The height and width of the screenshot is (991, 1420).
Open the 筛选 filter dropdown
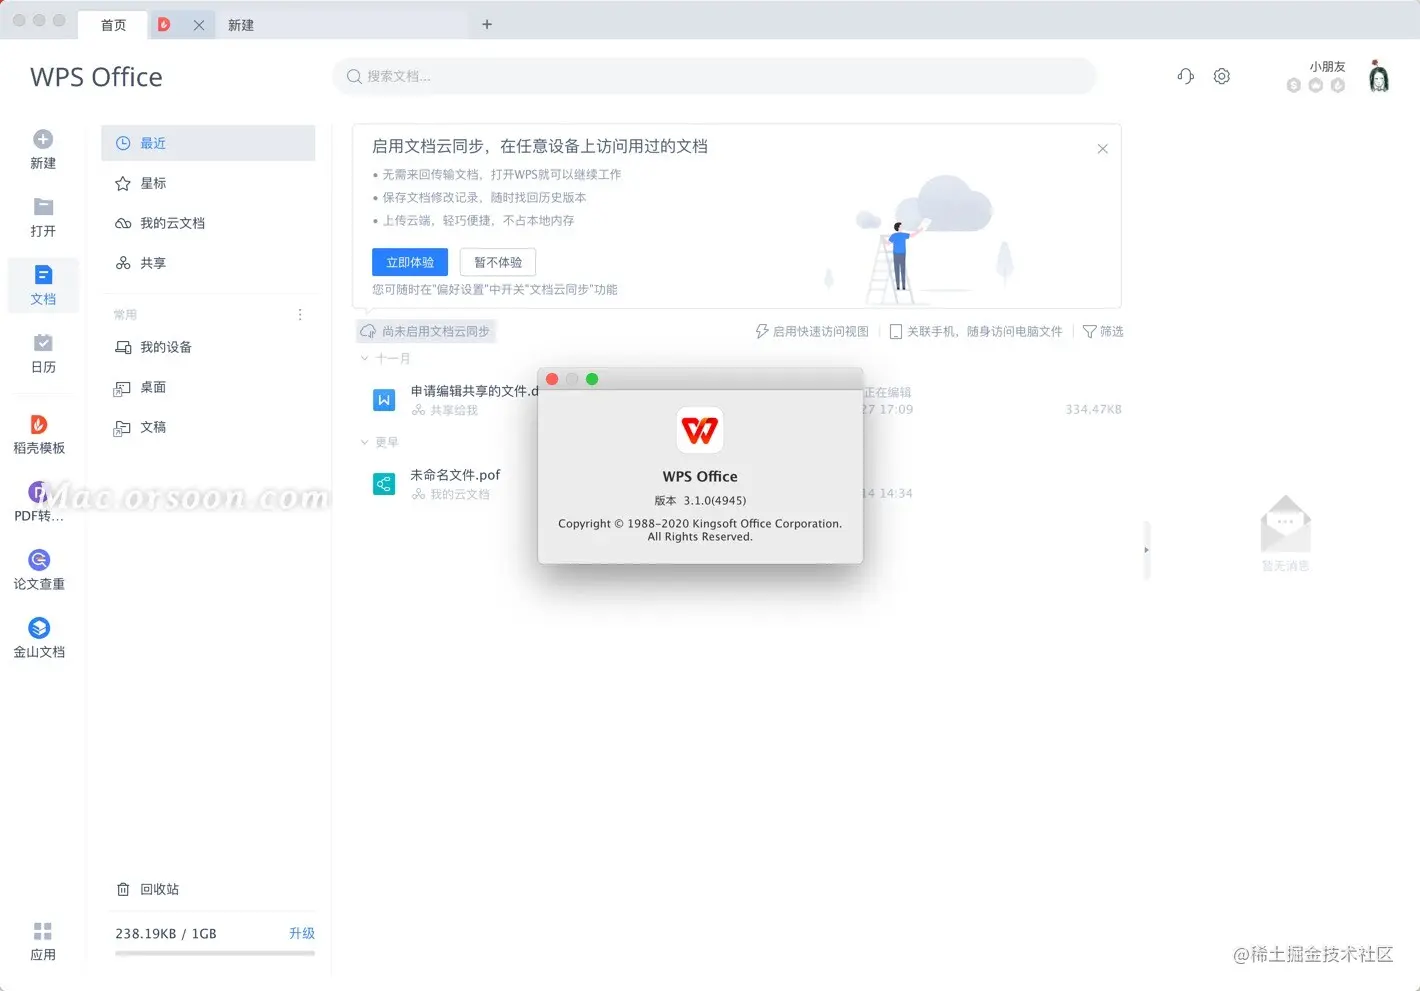click(1103, 331)
